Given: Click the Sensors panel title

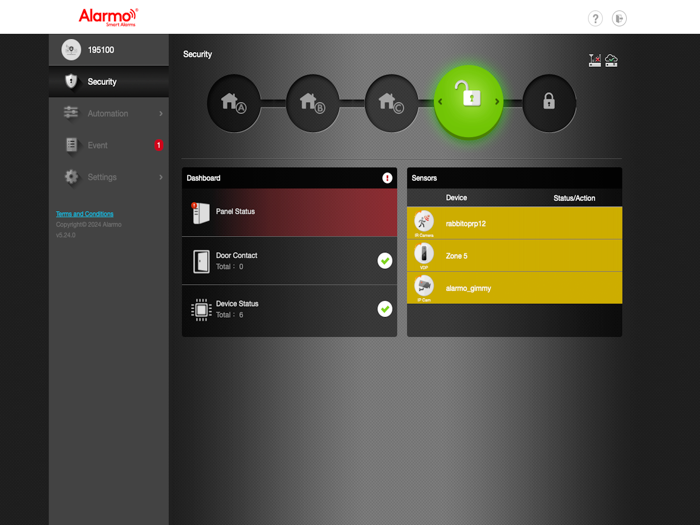Looking at the screenshot, I should pyautogui.click(x=424, y=178).
